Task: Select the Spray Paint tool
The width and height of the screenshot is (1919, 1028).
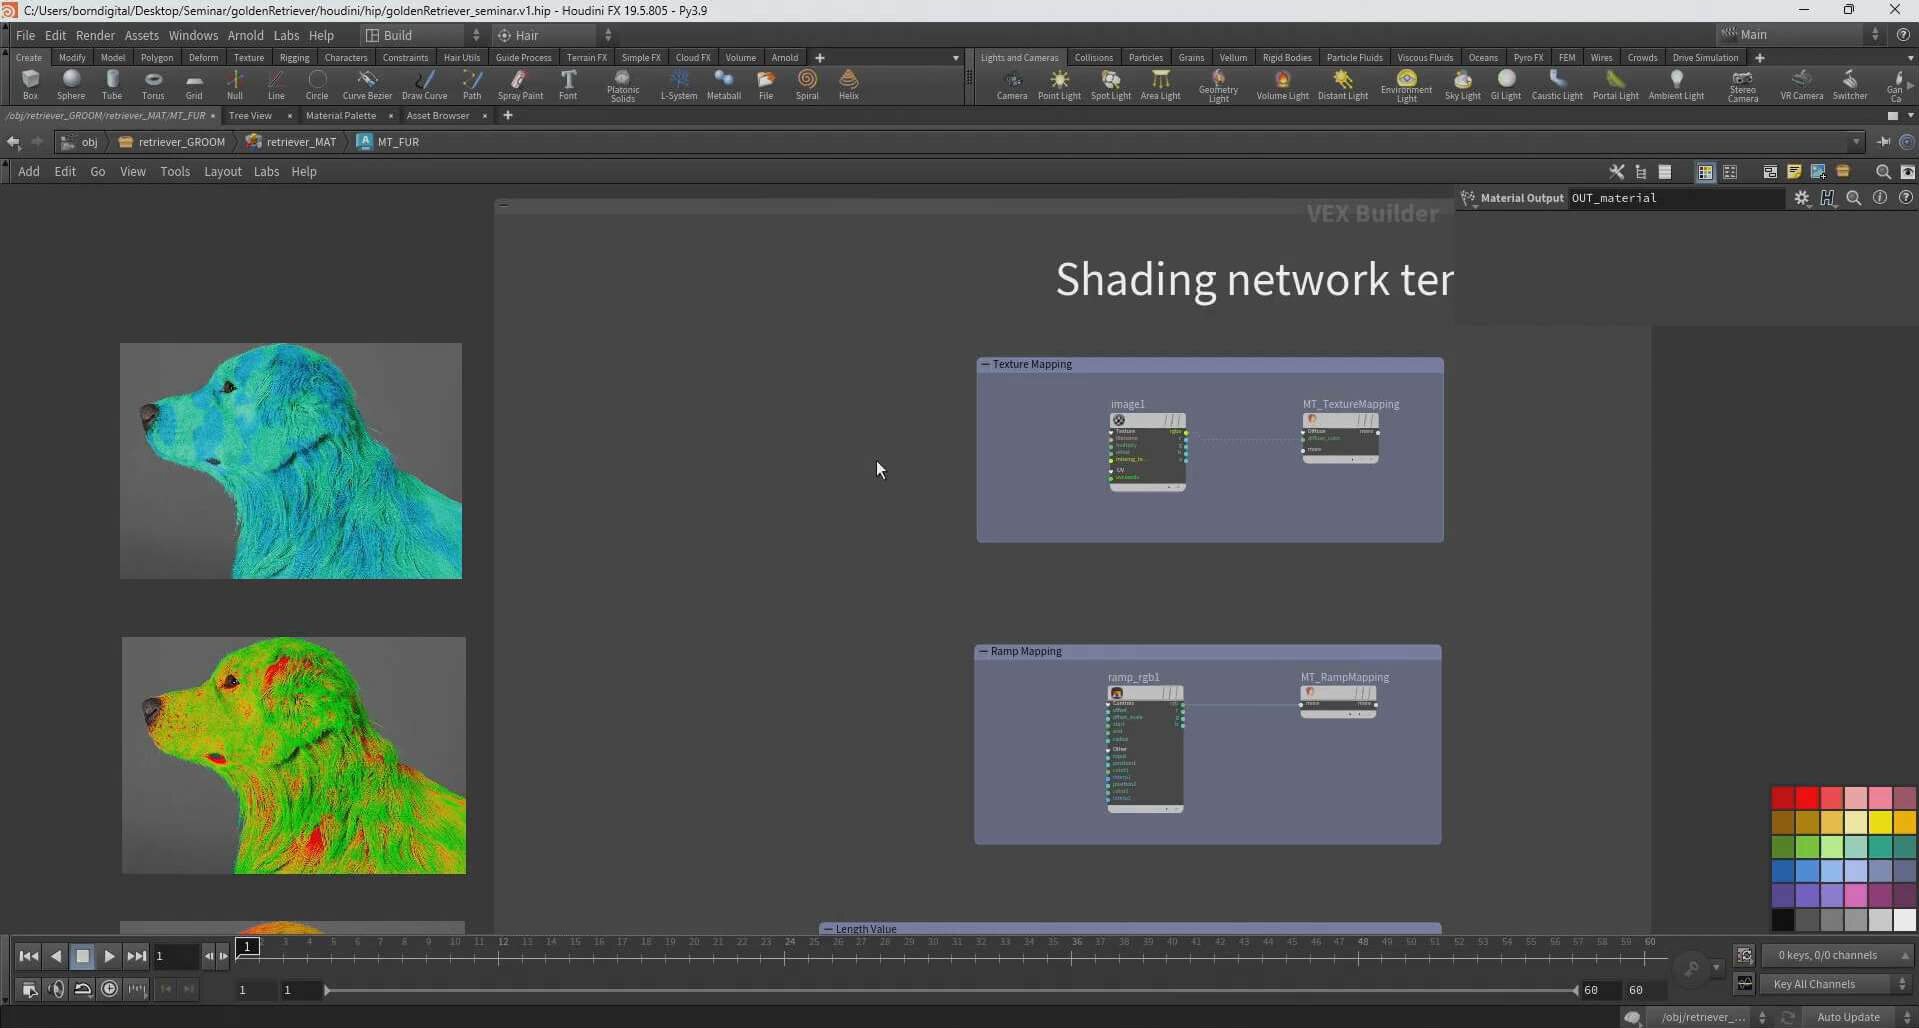Action: (520, 84)
